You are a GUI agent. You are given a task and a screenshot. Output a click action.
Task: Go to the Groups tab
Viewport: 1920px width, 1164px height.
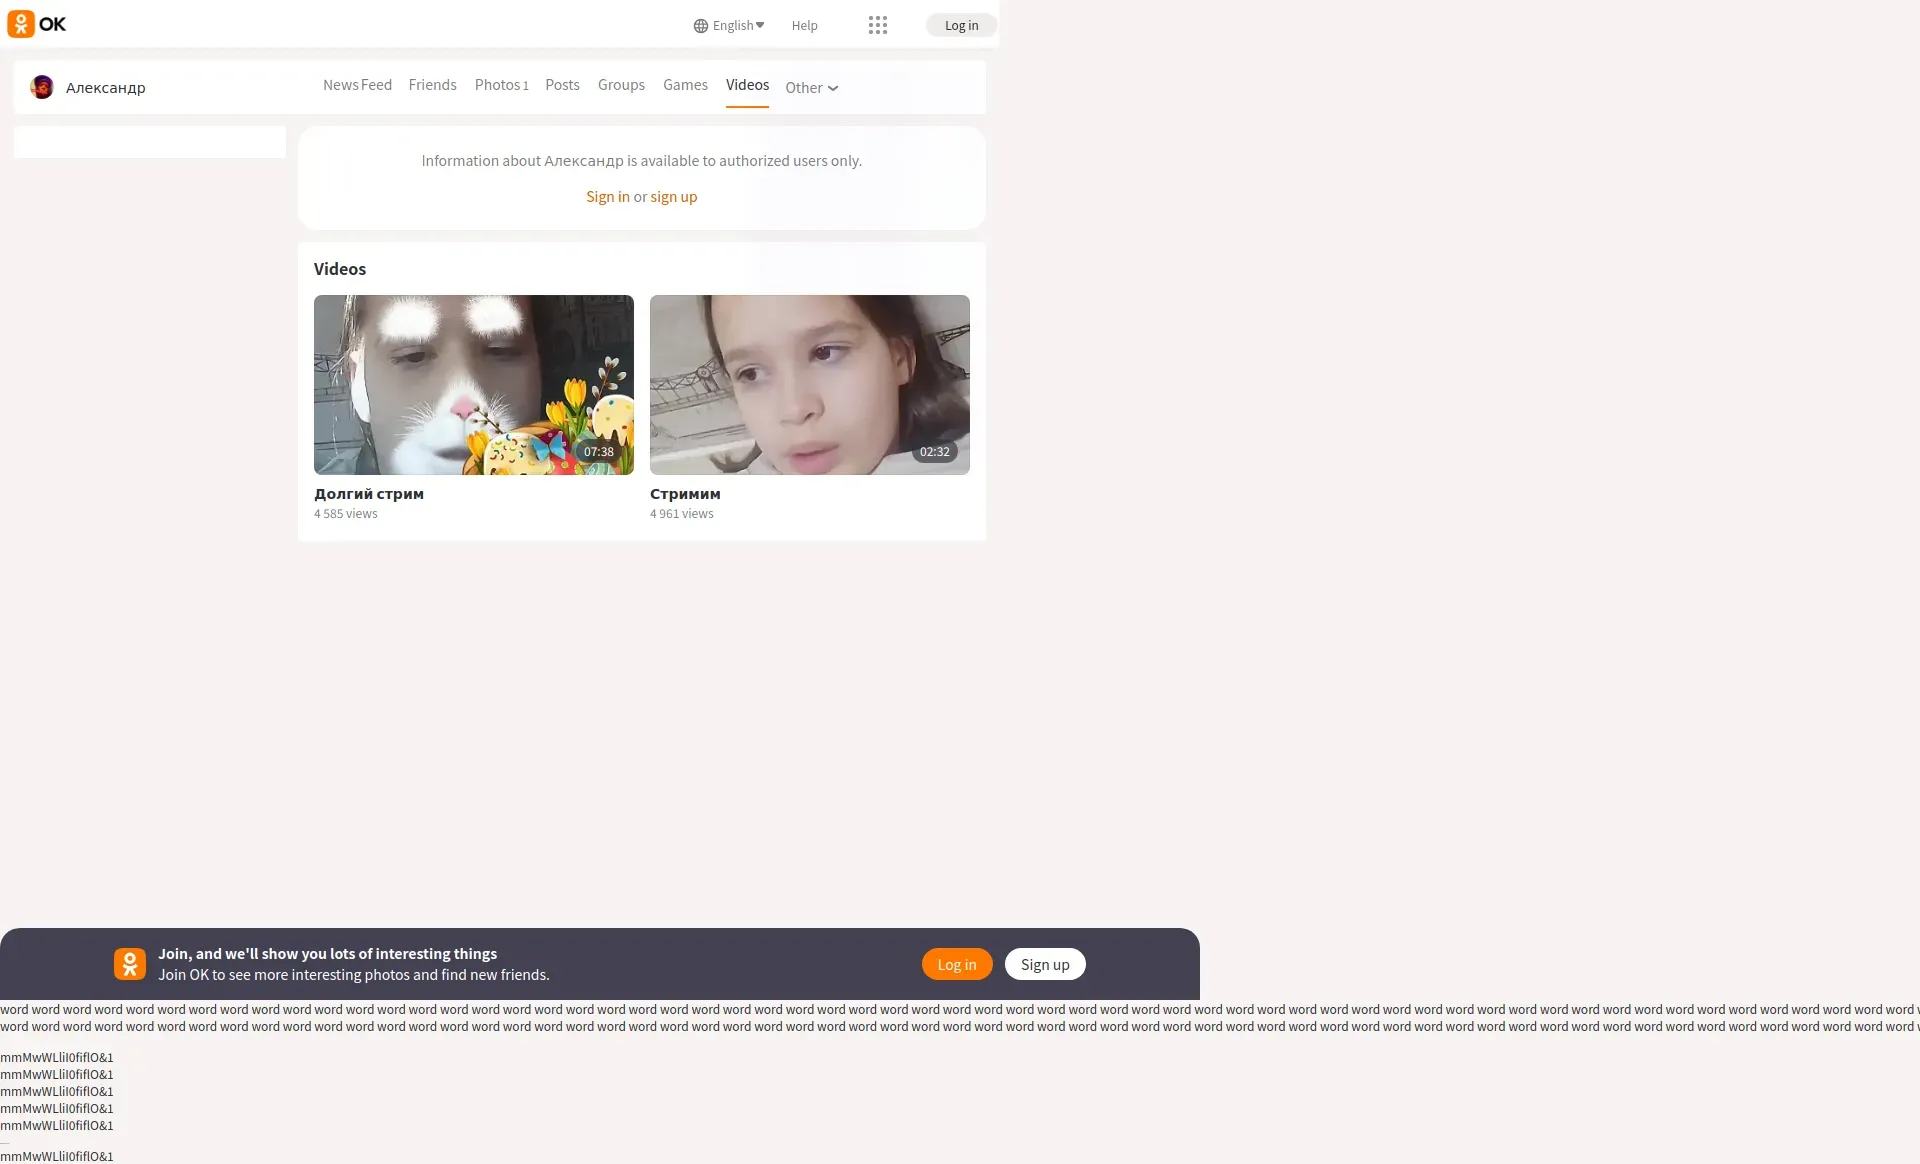click(x=621, y=85)
